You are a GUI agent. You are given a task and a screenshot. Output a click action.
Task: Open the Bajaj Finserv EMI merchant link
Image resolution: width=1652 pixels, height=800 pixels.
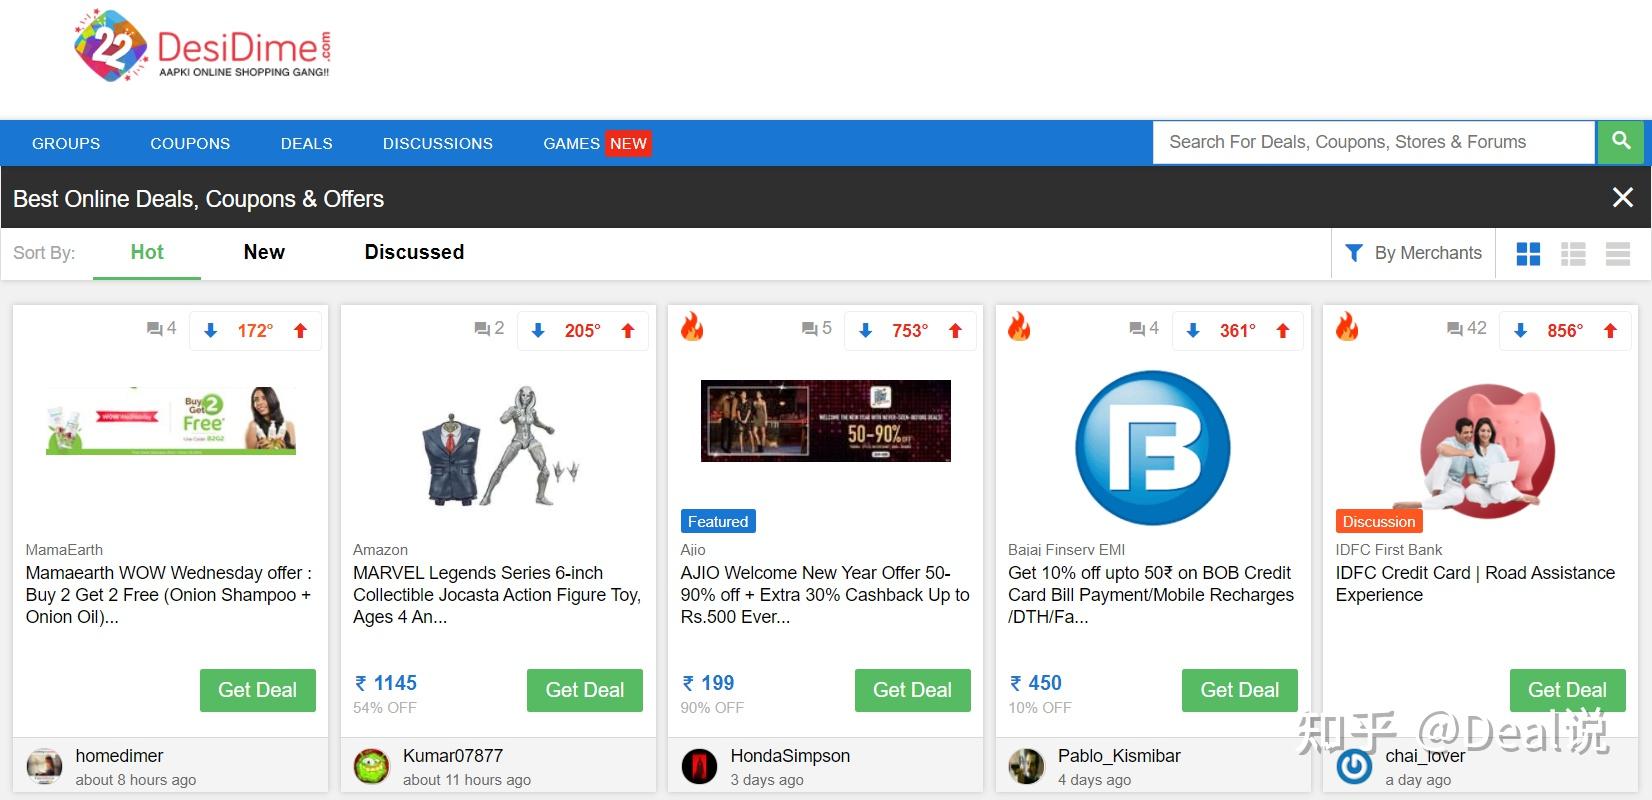pos(1067,550)
